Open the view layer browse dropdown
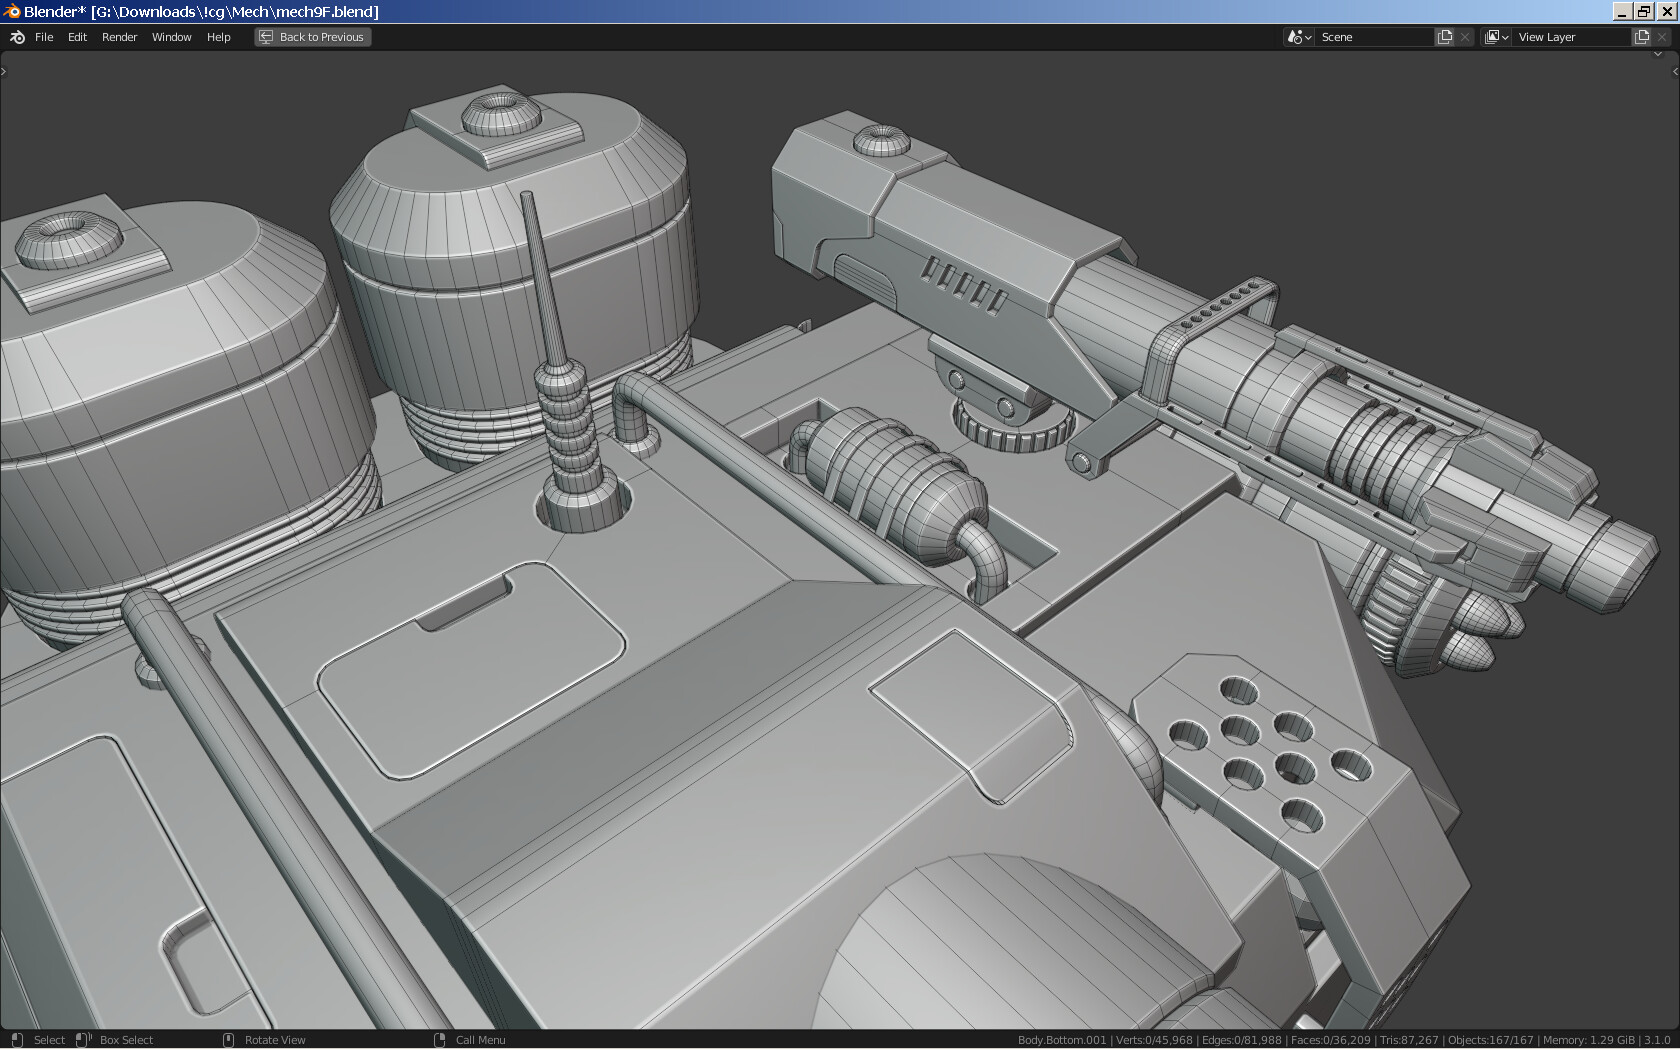 tap(1496, 37)
